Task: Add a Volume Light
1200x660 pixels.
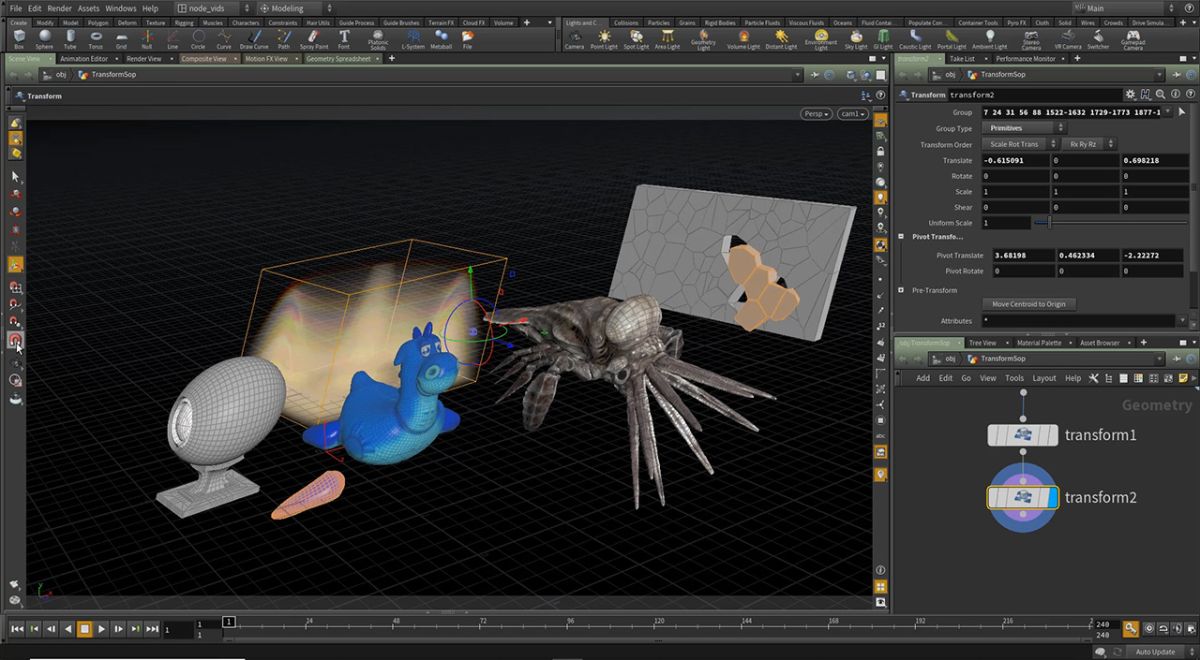Action: [743, 40]
